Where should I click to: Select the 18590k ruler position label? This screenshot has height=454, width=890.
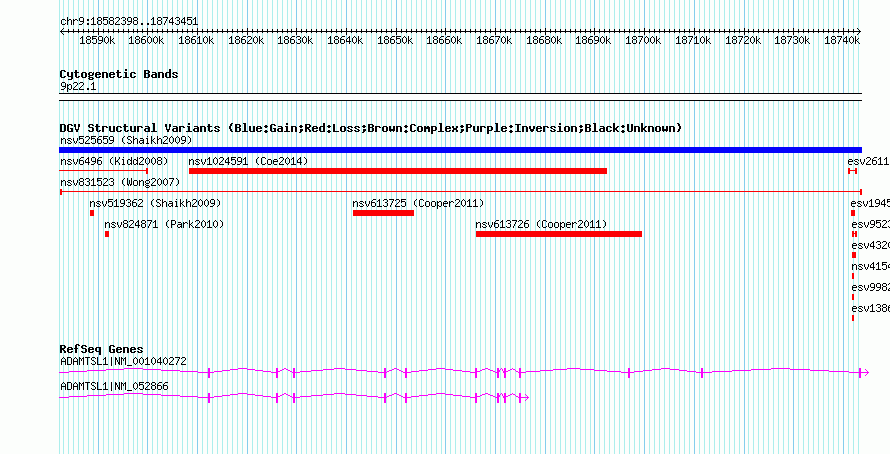click(98, 41)
